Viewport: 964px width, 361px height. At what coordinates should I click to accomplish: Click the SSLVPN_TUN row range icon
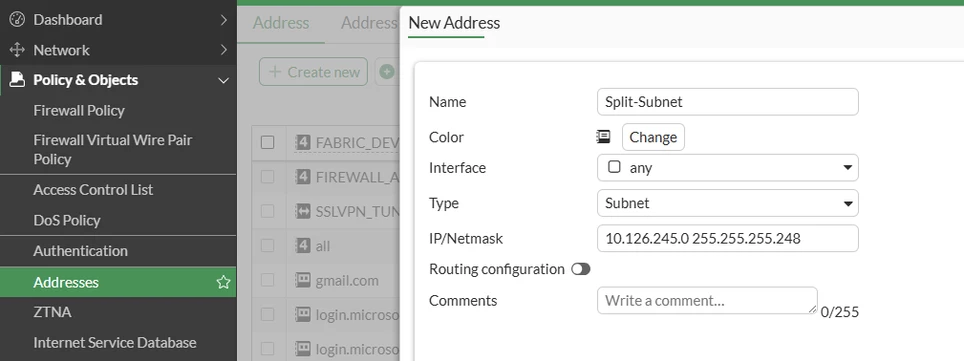(x=303, y=211)
